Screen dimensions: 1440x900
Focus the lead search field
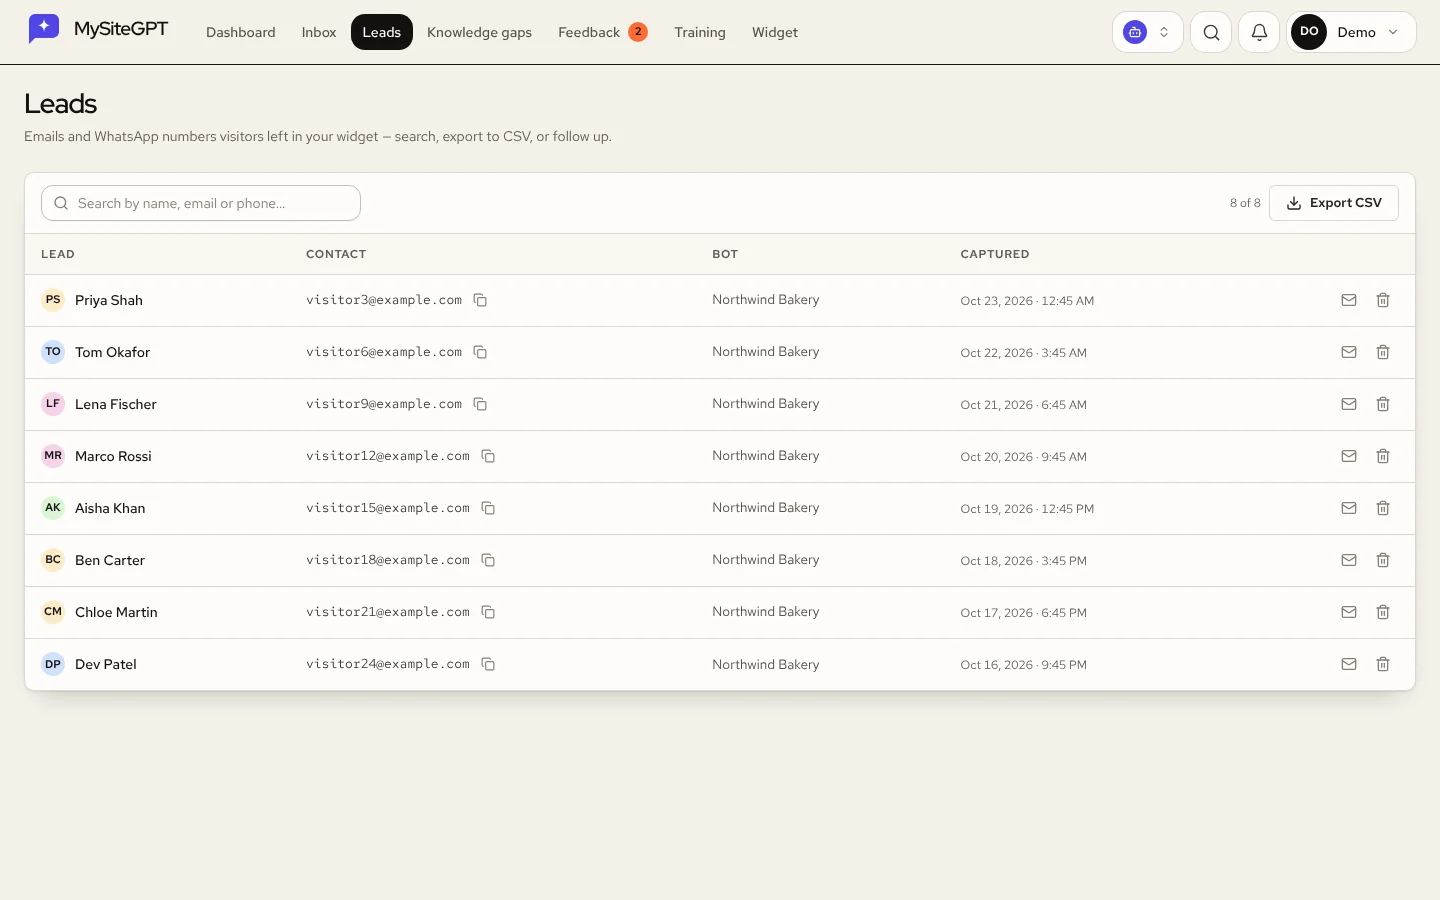(x=201, y=203)
